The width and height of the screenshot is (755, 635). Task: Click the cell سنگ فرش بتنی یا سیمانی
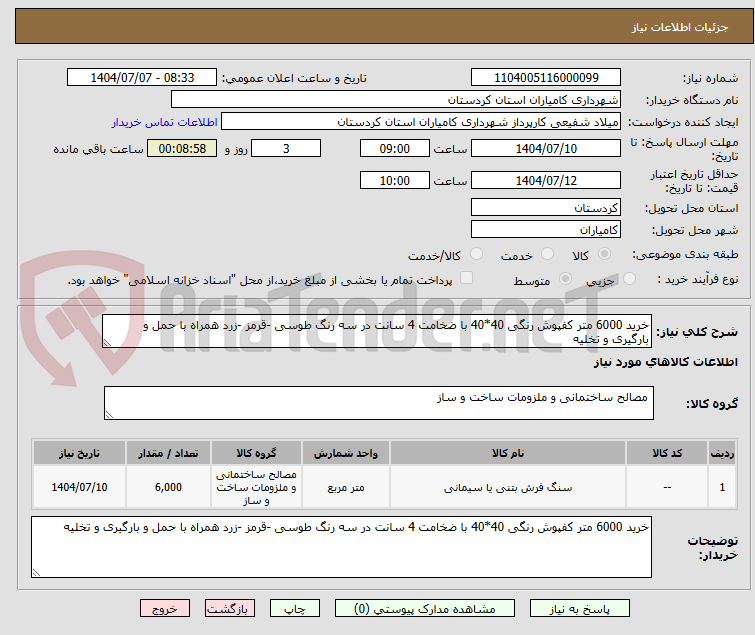pyautogui.click(x=508, y=487)
